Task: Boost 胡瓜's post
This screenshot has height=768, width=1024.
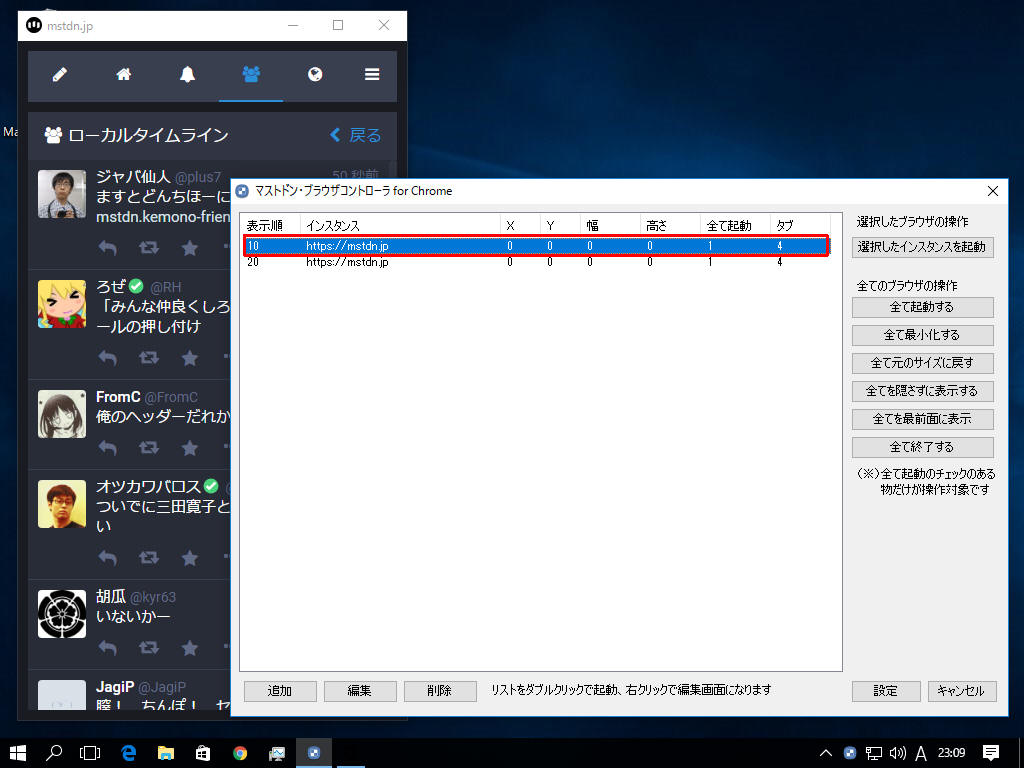Action: 148,648
